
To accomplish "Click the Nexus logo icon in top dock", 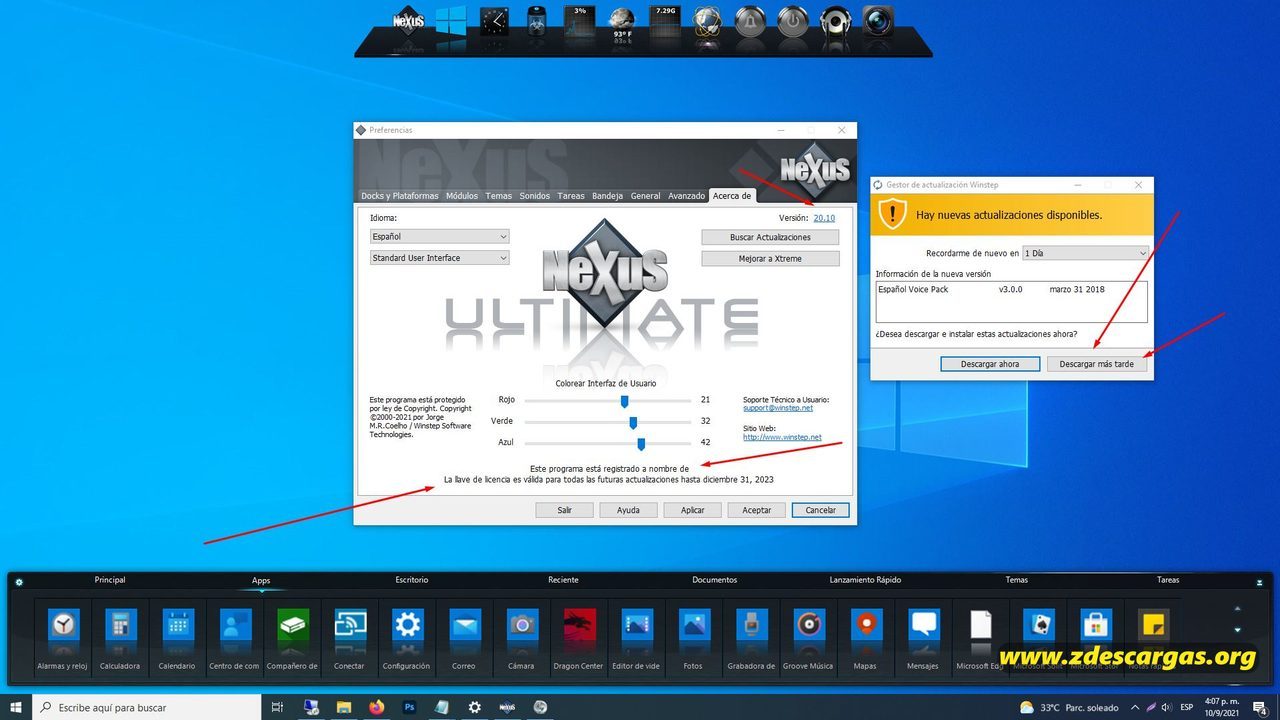I will pyautogui.click(x=408, y=21).
